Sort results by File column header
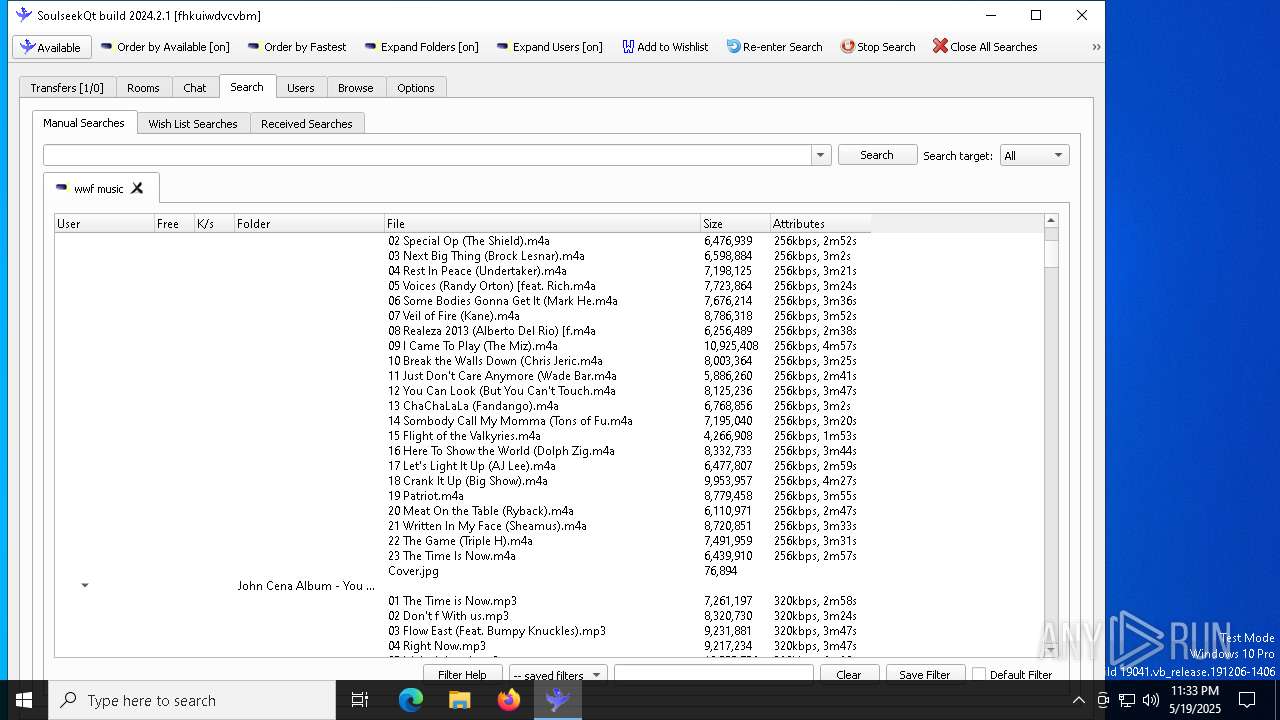The height and width of the screenshot is (720, 1280). pos(542,224)
